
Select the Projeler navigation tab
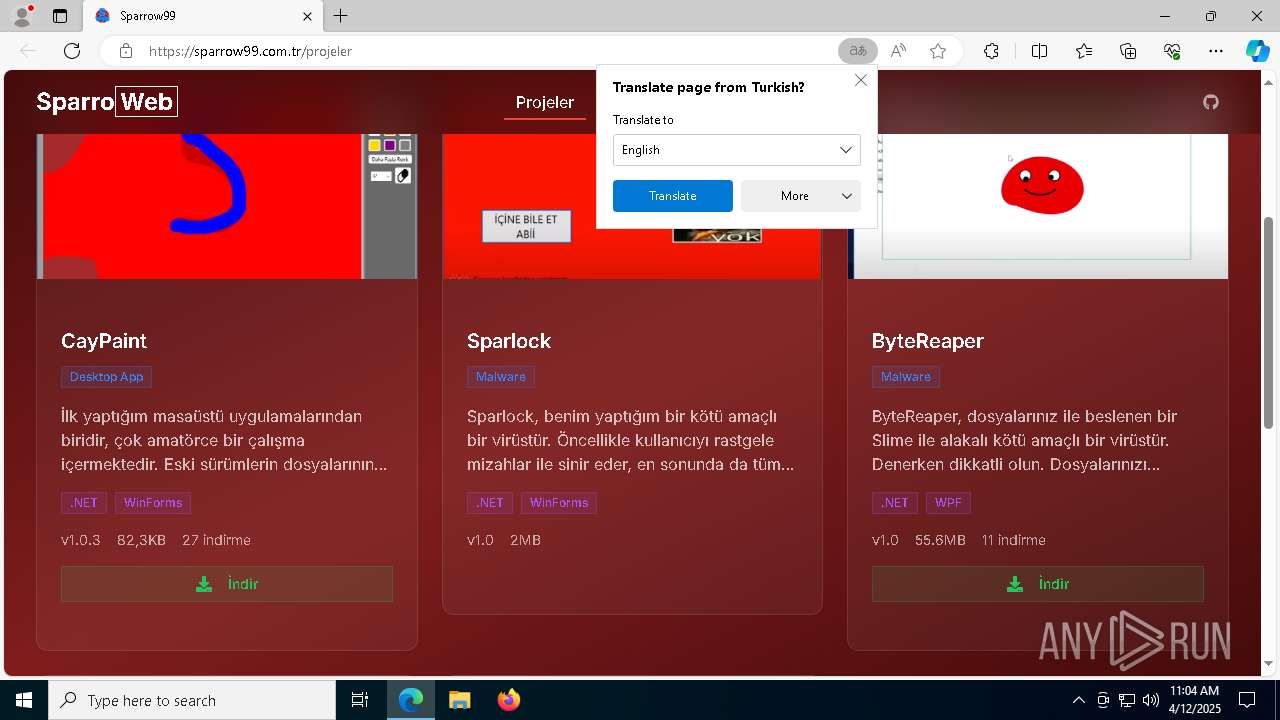click(545, 102)
